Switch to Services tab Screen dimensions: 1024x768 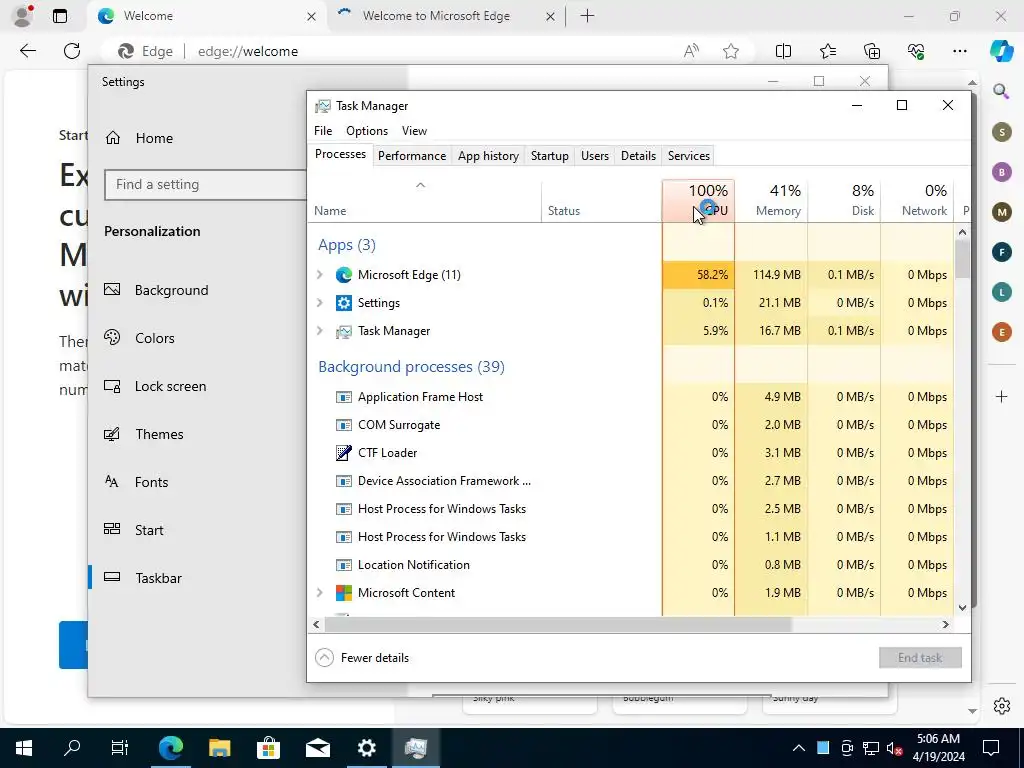[688, 156]
